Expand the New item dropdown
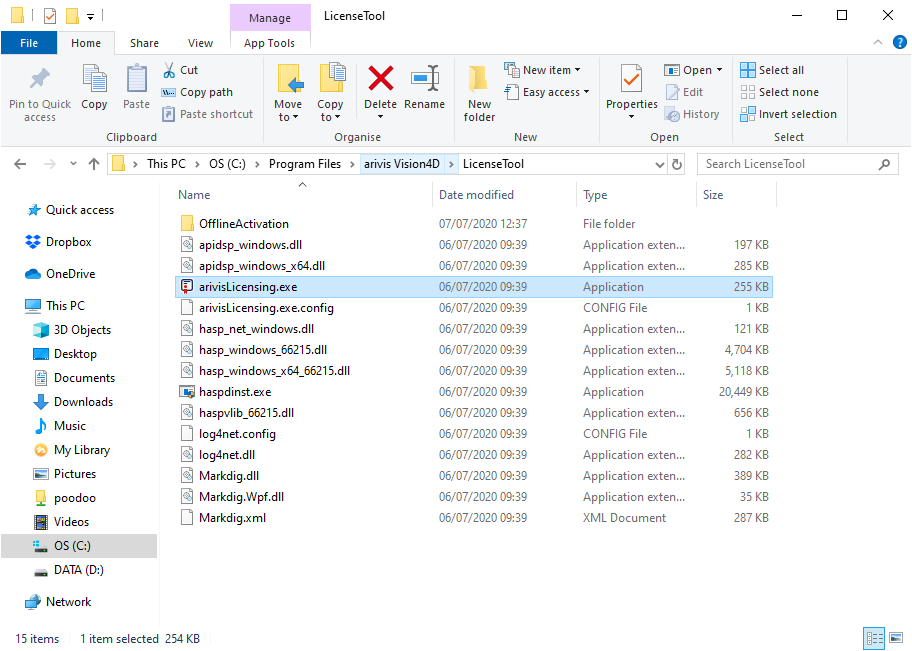 coord(545,69)
